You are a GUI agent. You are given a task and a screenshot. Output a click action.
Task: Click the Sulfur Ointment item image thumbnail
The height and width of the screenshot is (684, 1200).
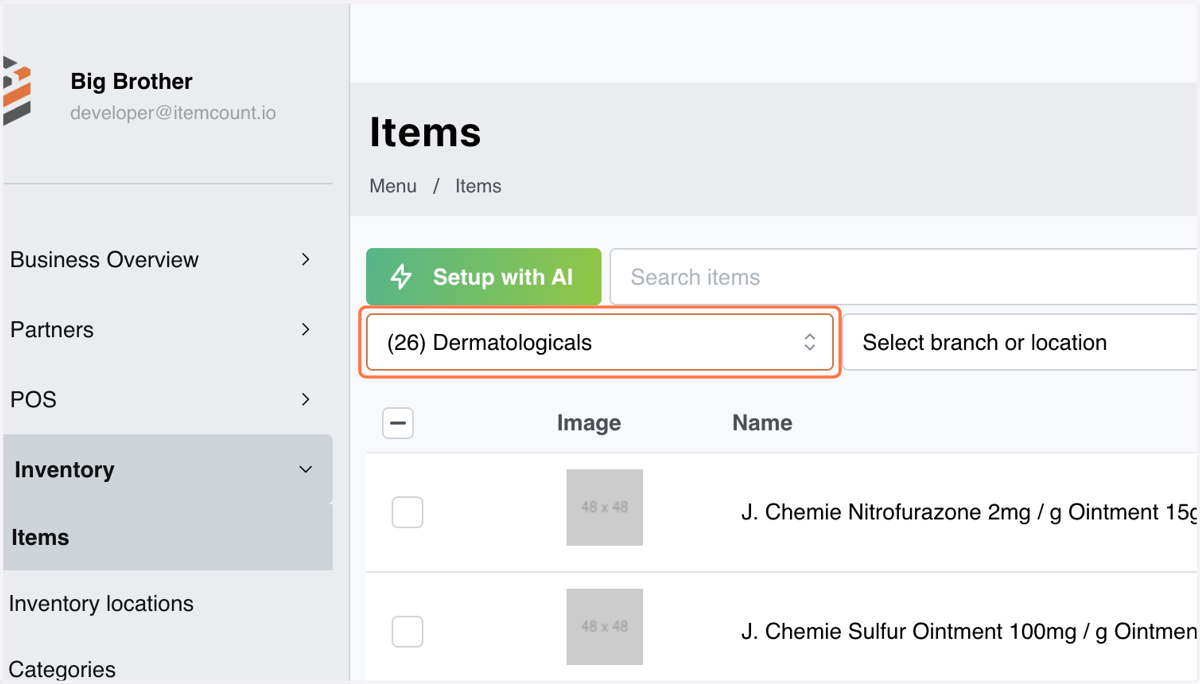[x=605, y=627]
